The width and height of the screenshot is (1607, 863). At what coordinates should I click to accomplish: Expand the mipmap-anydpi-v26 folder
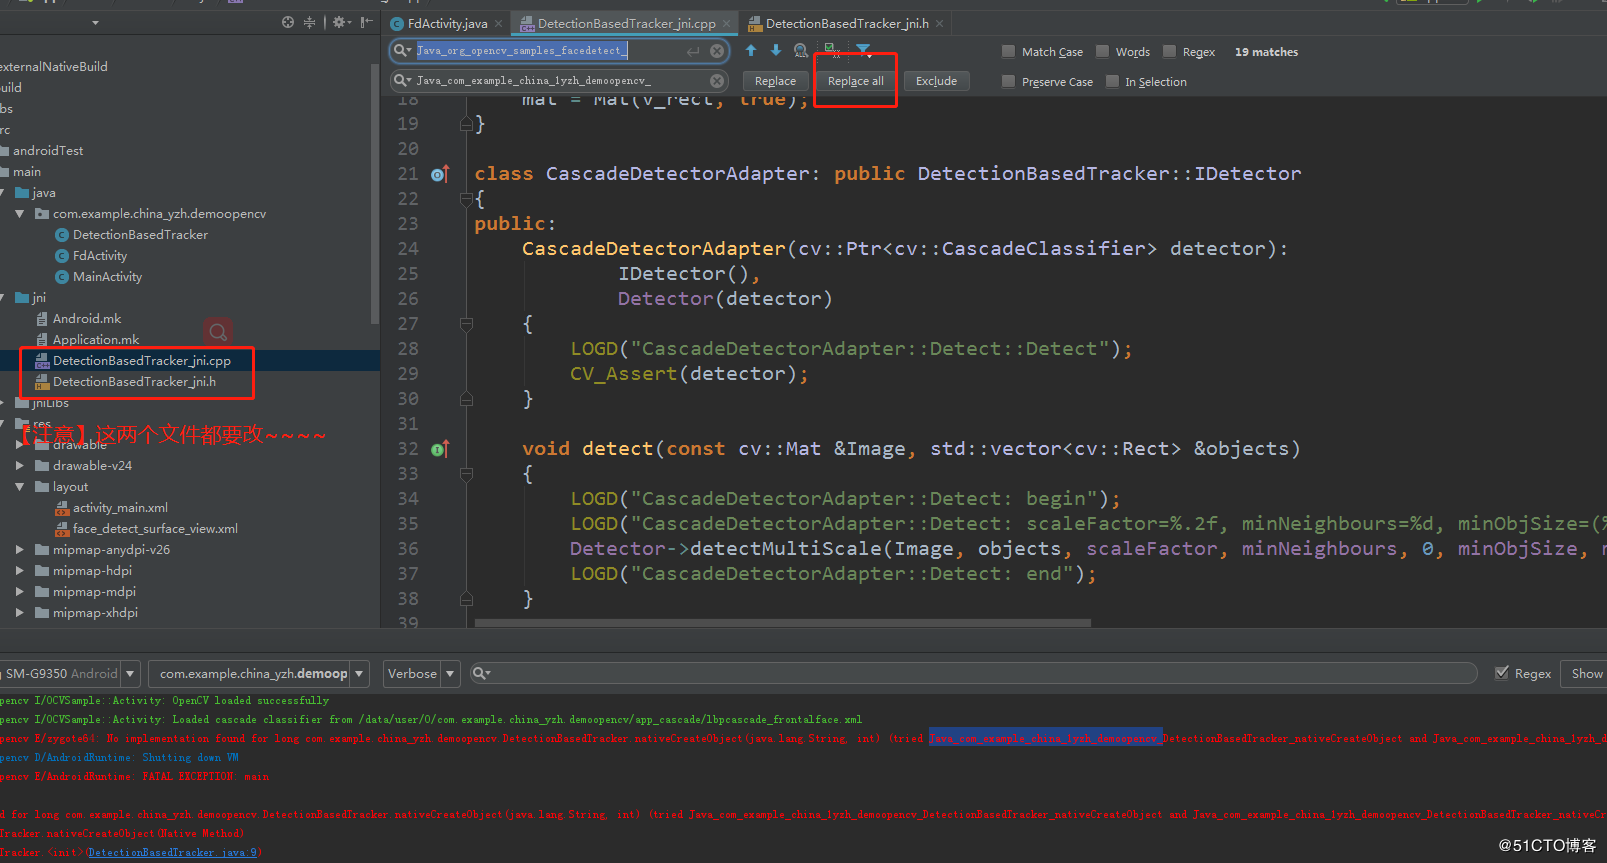click(20, 550)
